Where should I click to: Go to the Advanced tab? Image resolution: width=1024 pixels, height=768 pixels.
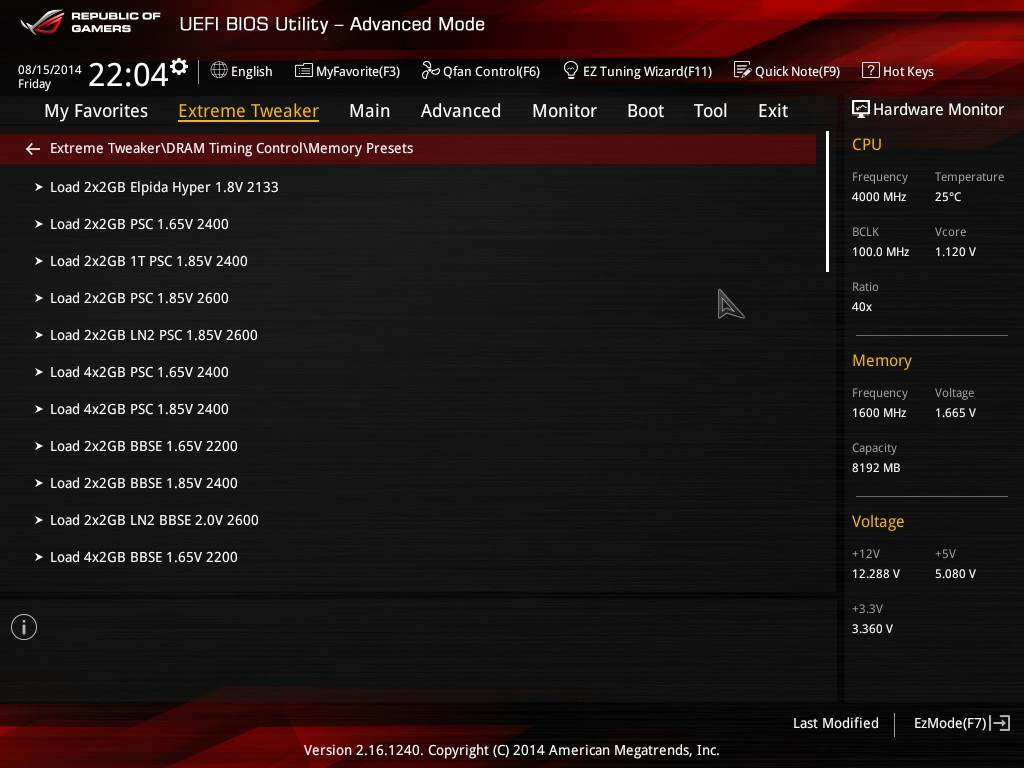460,111
